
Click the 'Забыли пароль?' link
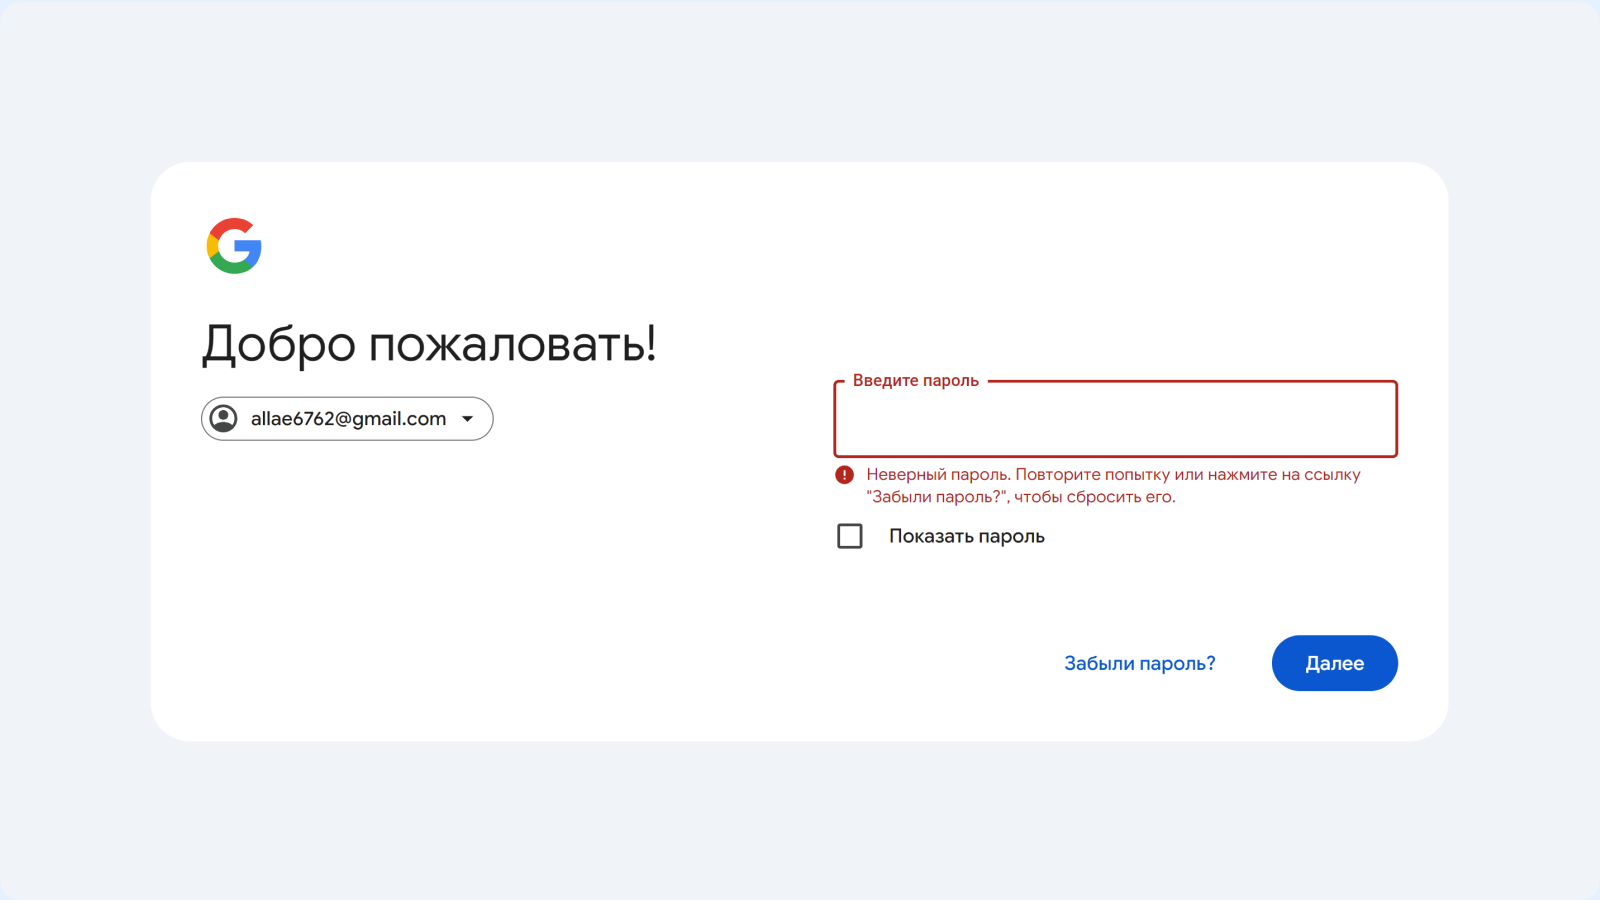click(x=1140, y=662)
